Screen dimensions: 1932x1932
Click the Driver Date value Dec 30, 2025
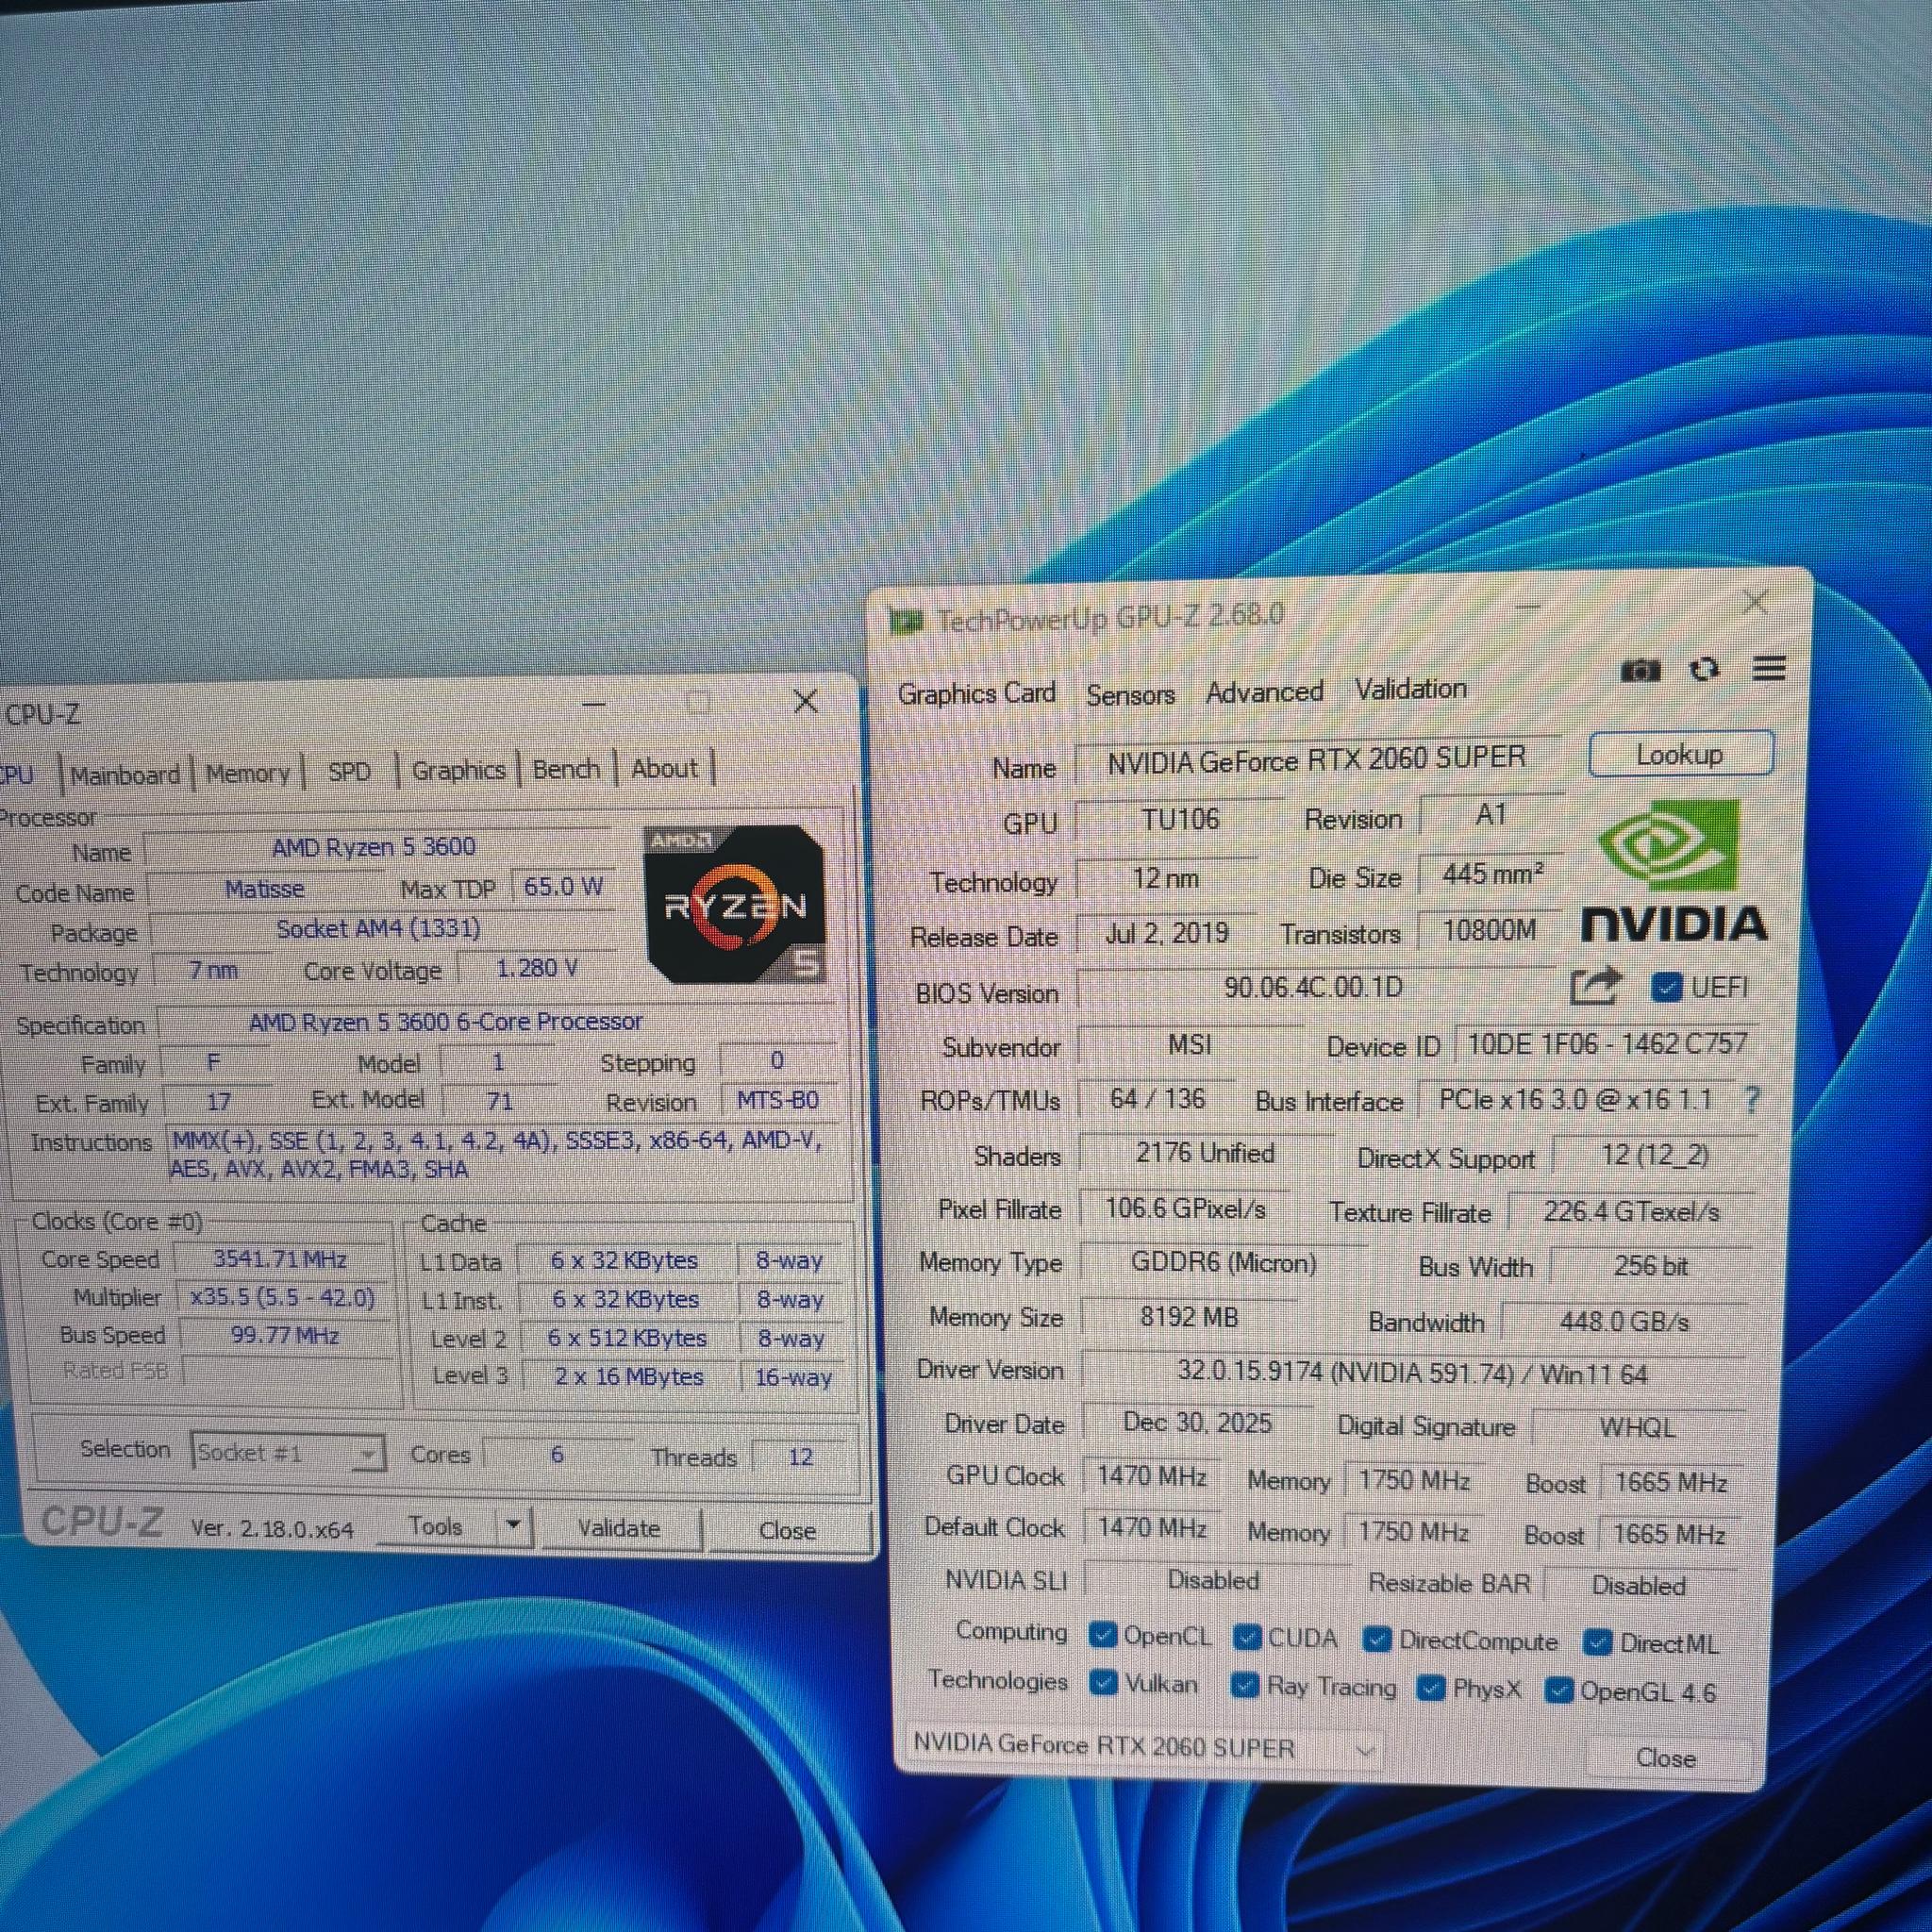tap(1197, 1422)
